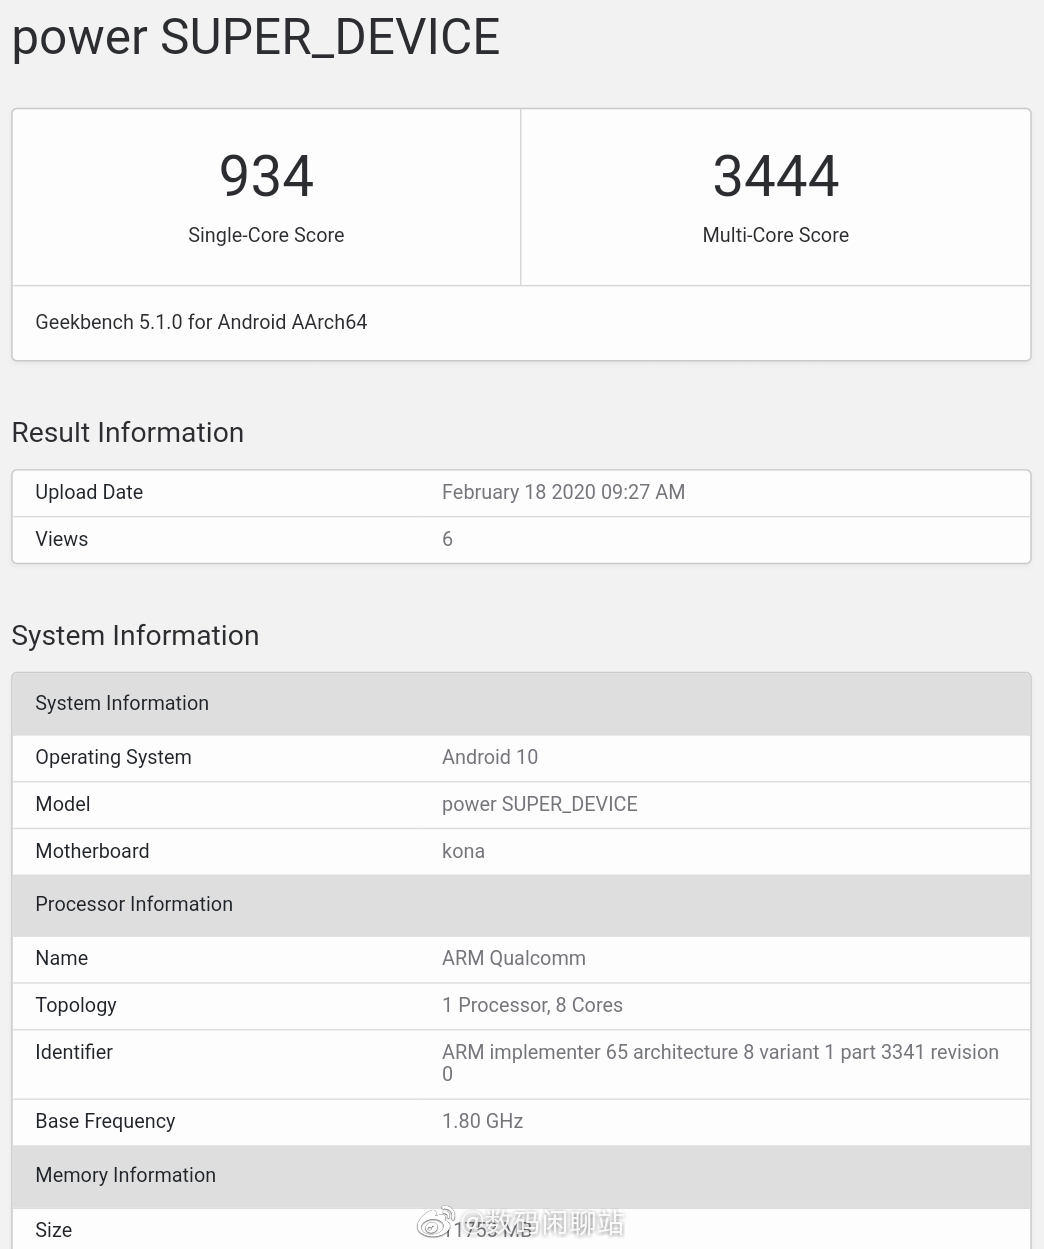The image size is (1044, 1249).
Task: Click the Upload Date row
Action: [88, 492]
